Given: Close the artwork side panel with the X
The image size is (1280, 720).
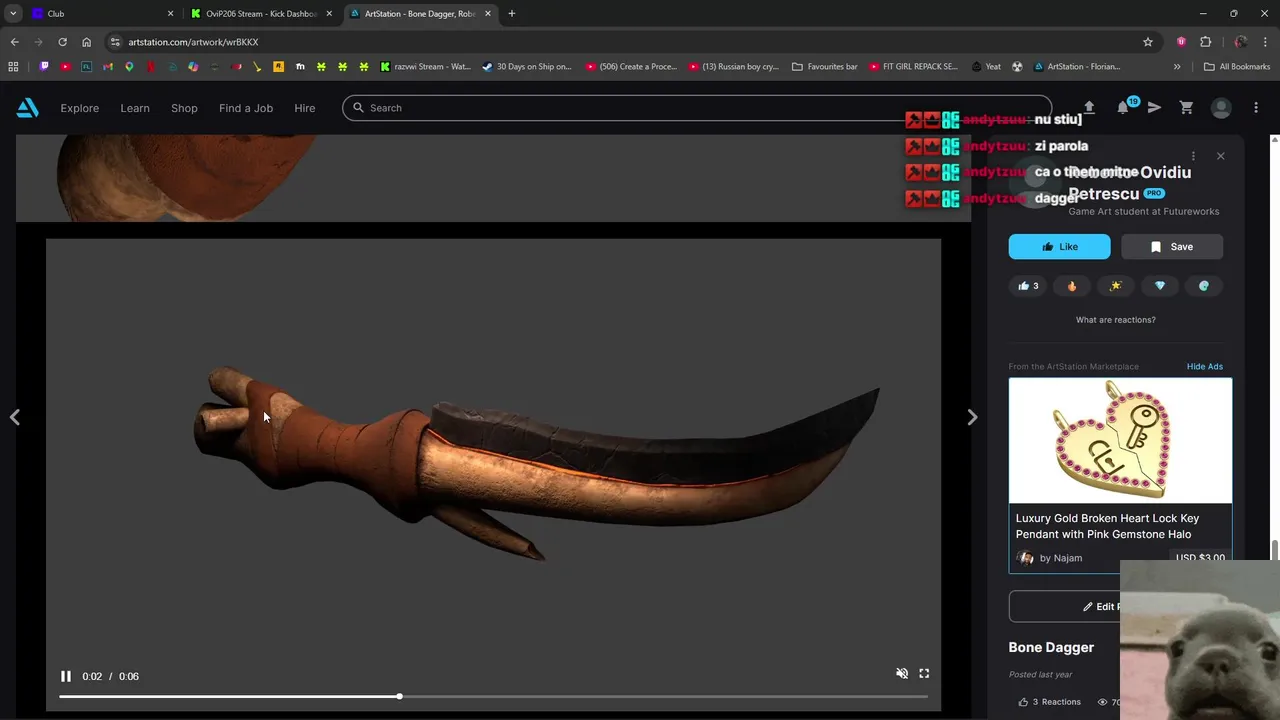Looking at the screenshot, I should pos(1220,156).
